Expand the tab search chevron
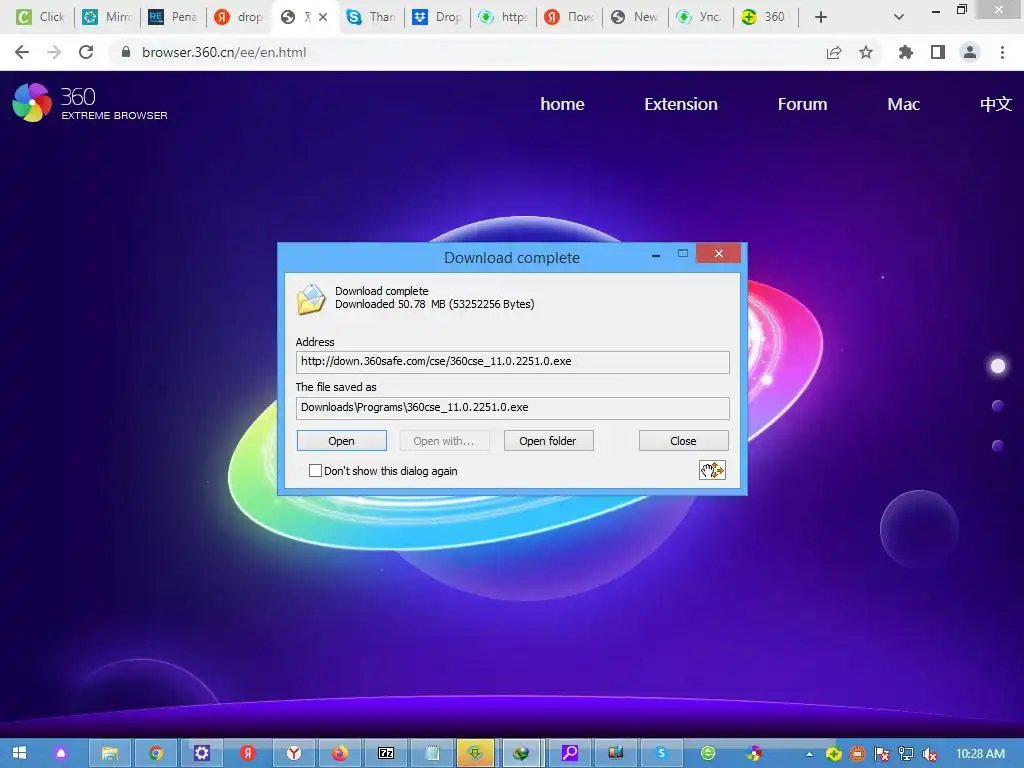Viewport: 1024px width, 768px height. coord(899,17)
